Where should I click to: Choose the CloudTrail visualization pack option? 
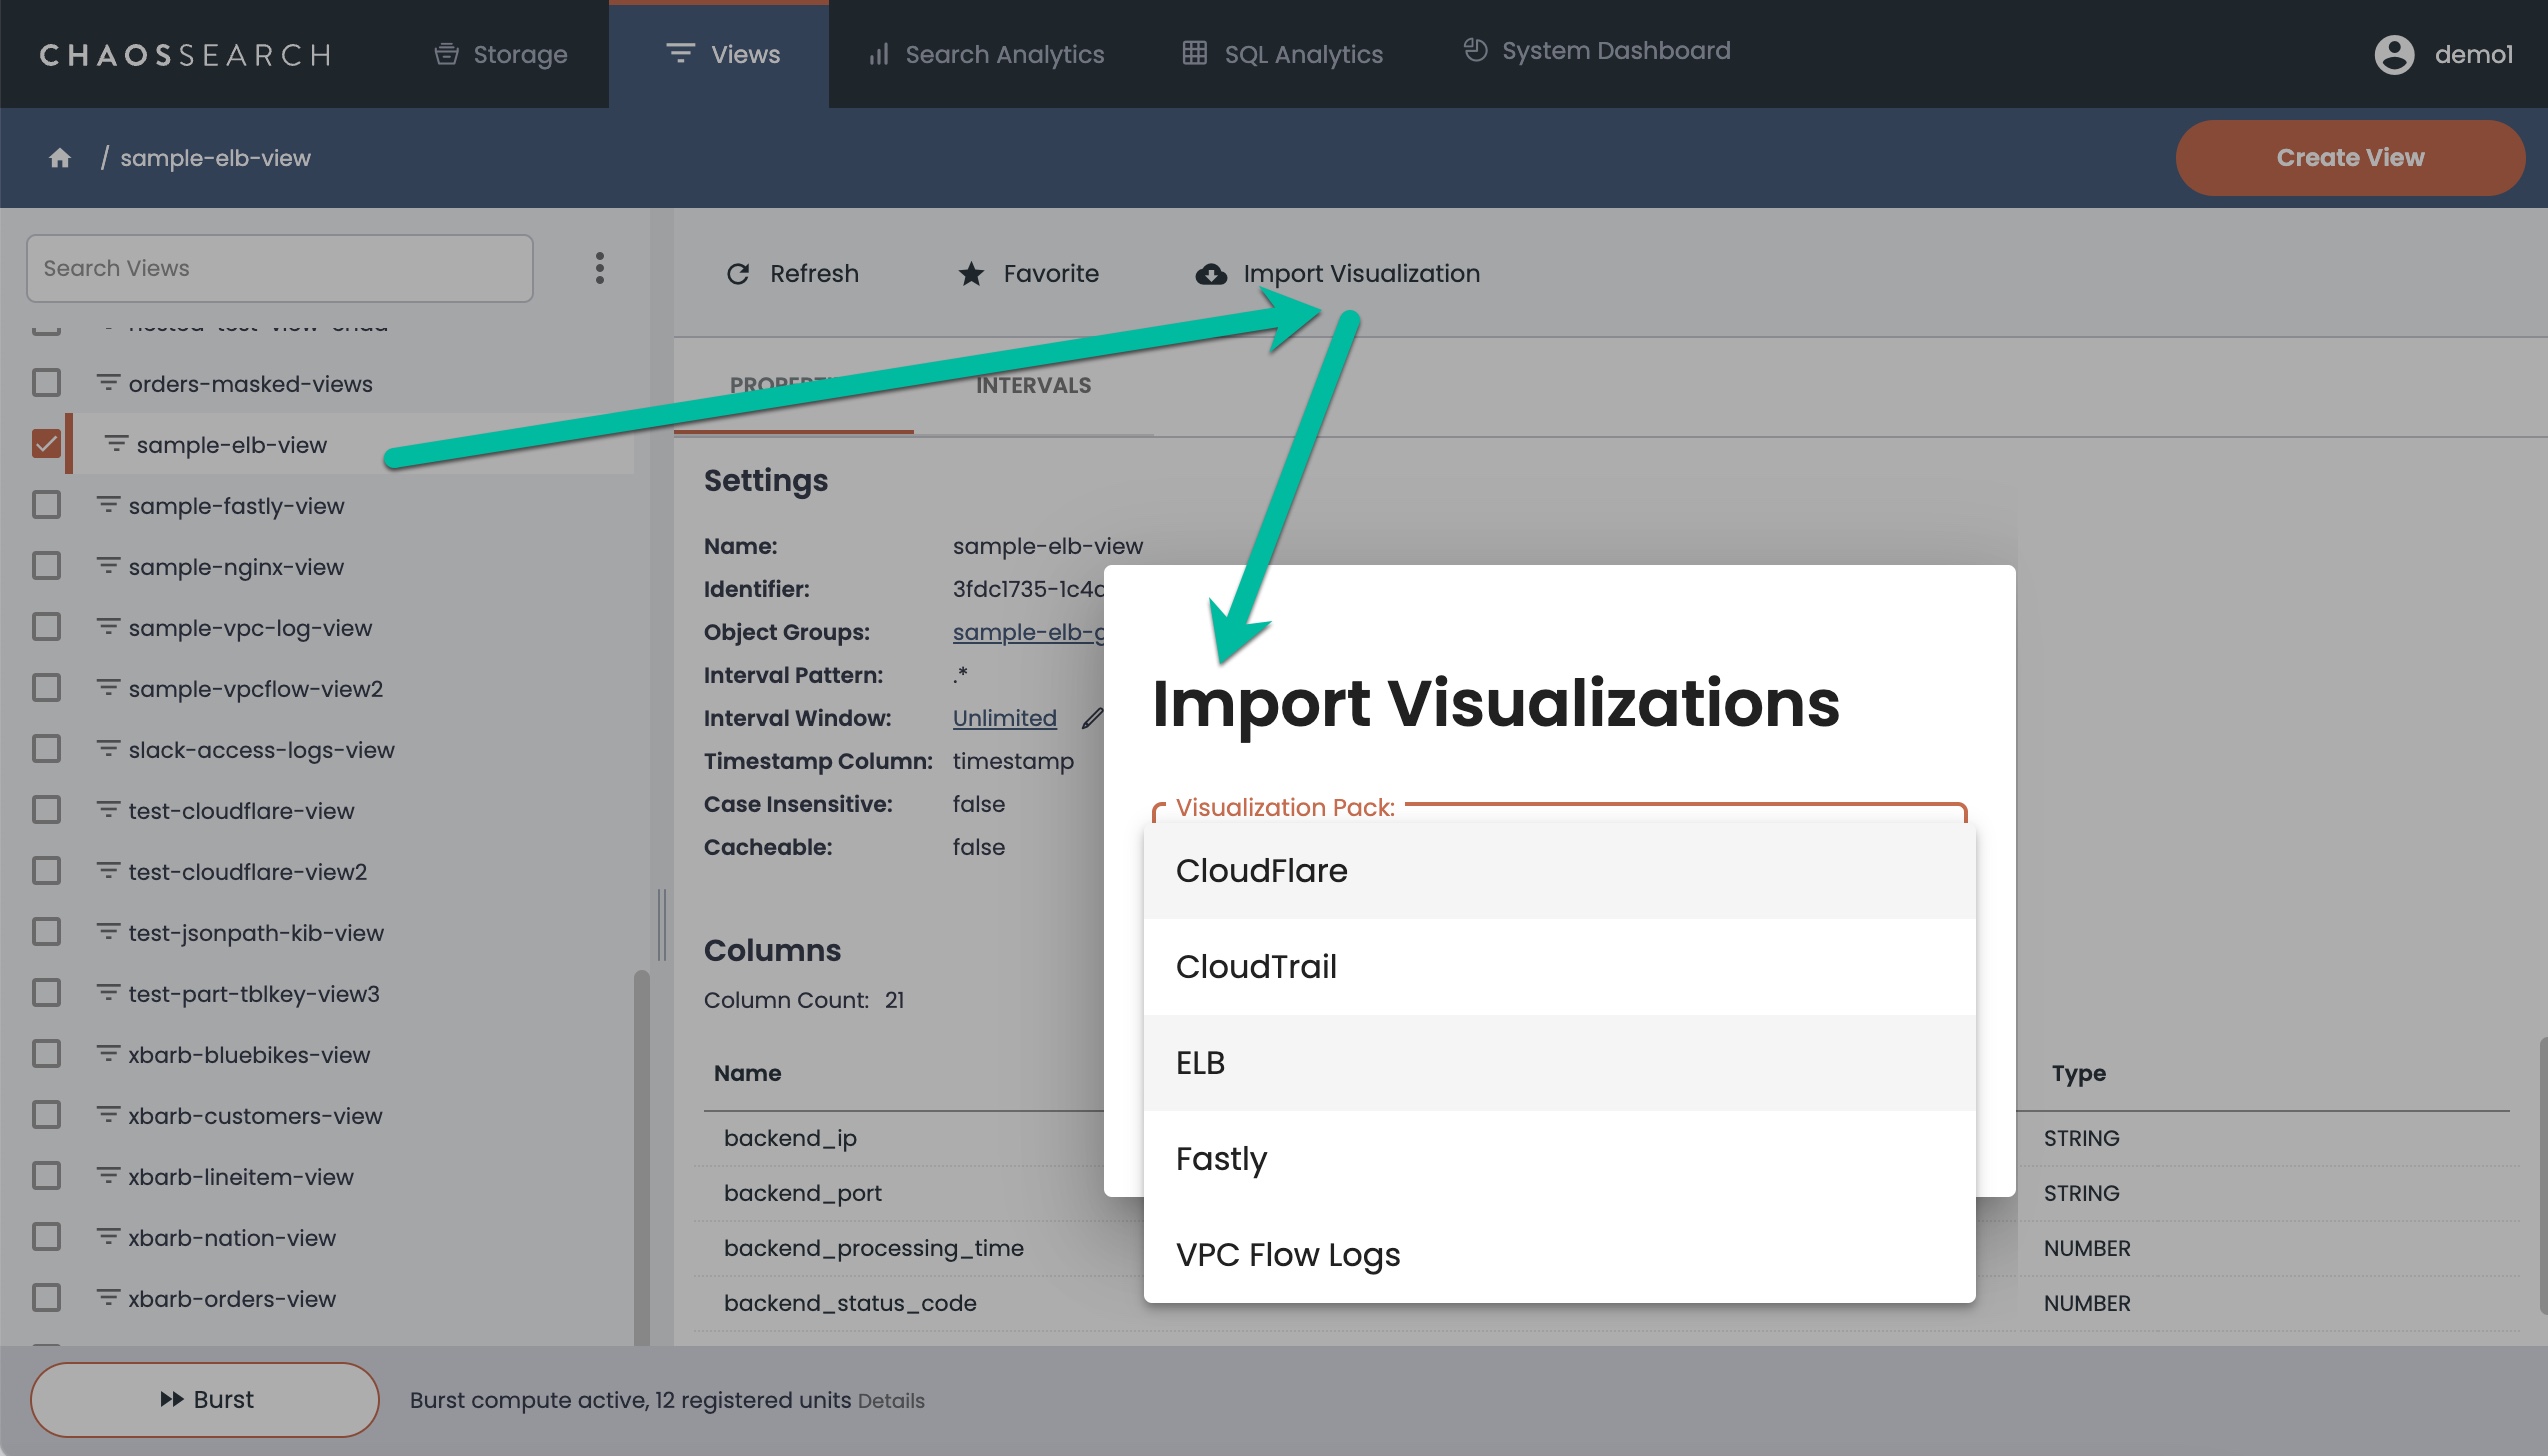[1558, 966]
